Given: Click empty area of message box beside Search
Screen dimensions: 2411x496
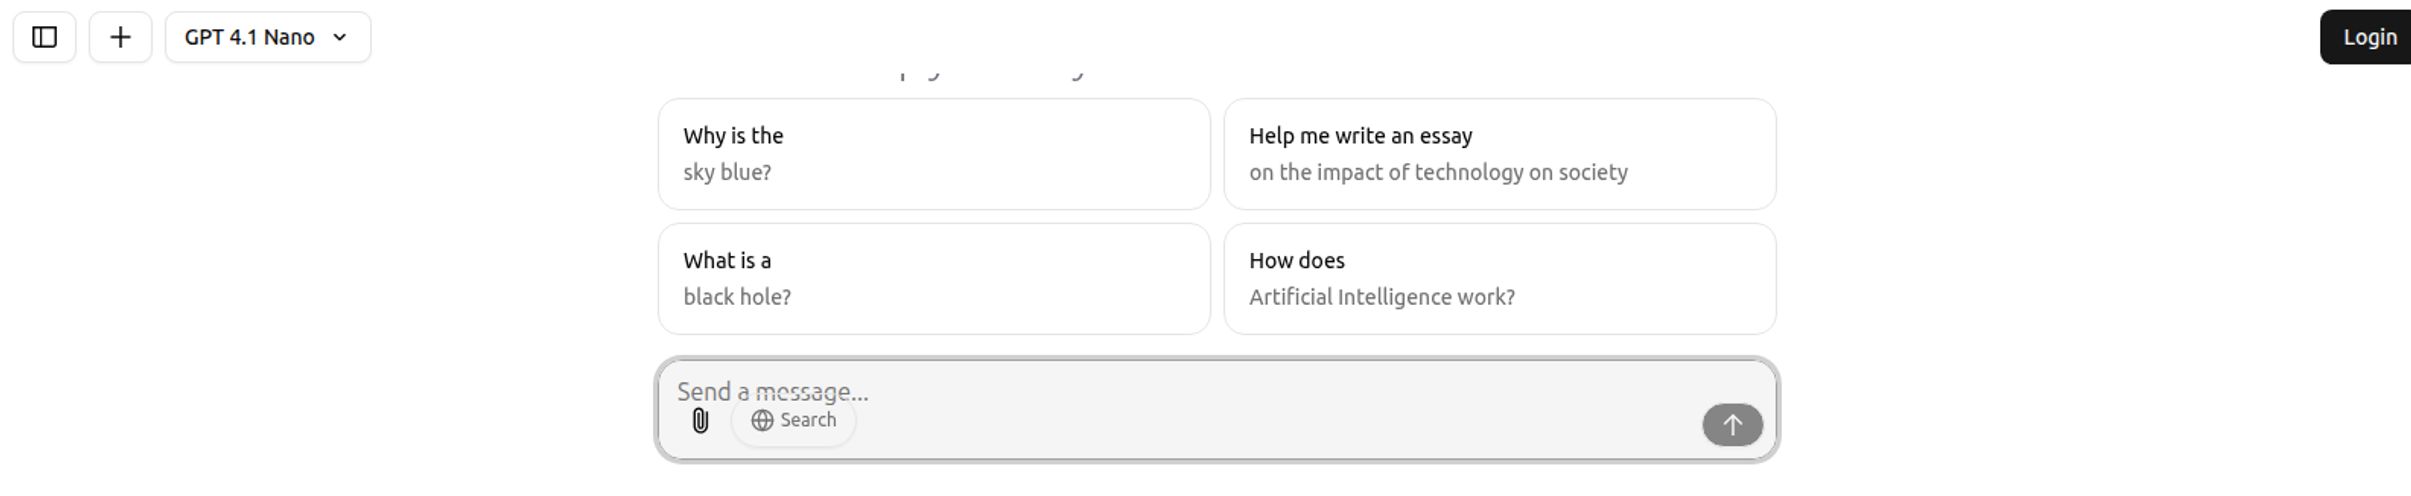Looking at the screenshot, I should click(1270, 425).
